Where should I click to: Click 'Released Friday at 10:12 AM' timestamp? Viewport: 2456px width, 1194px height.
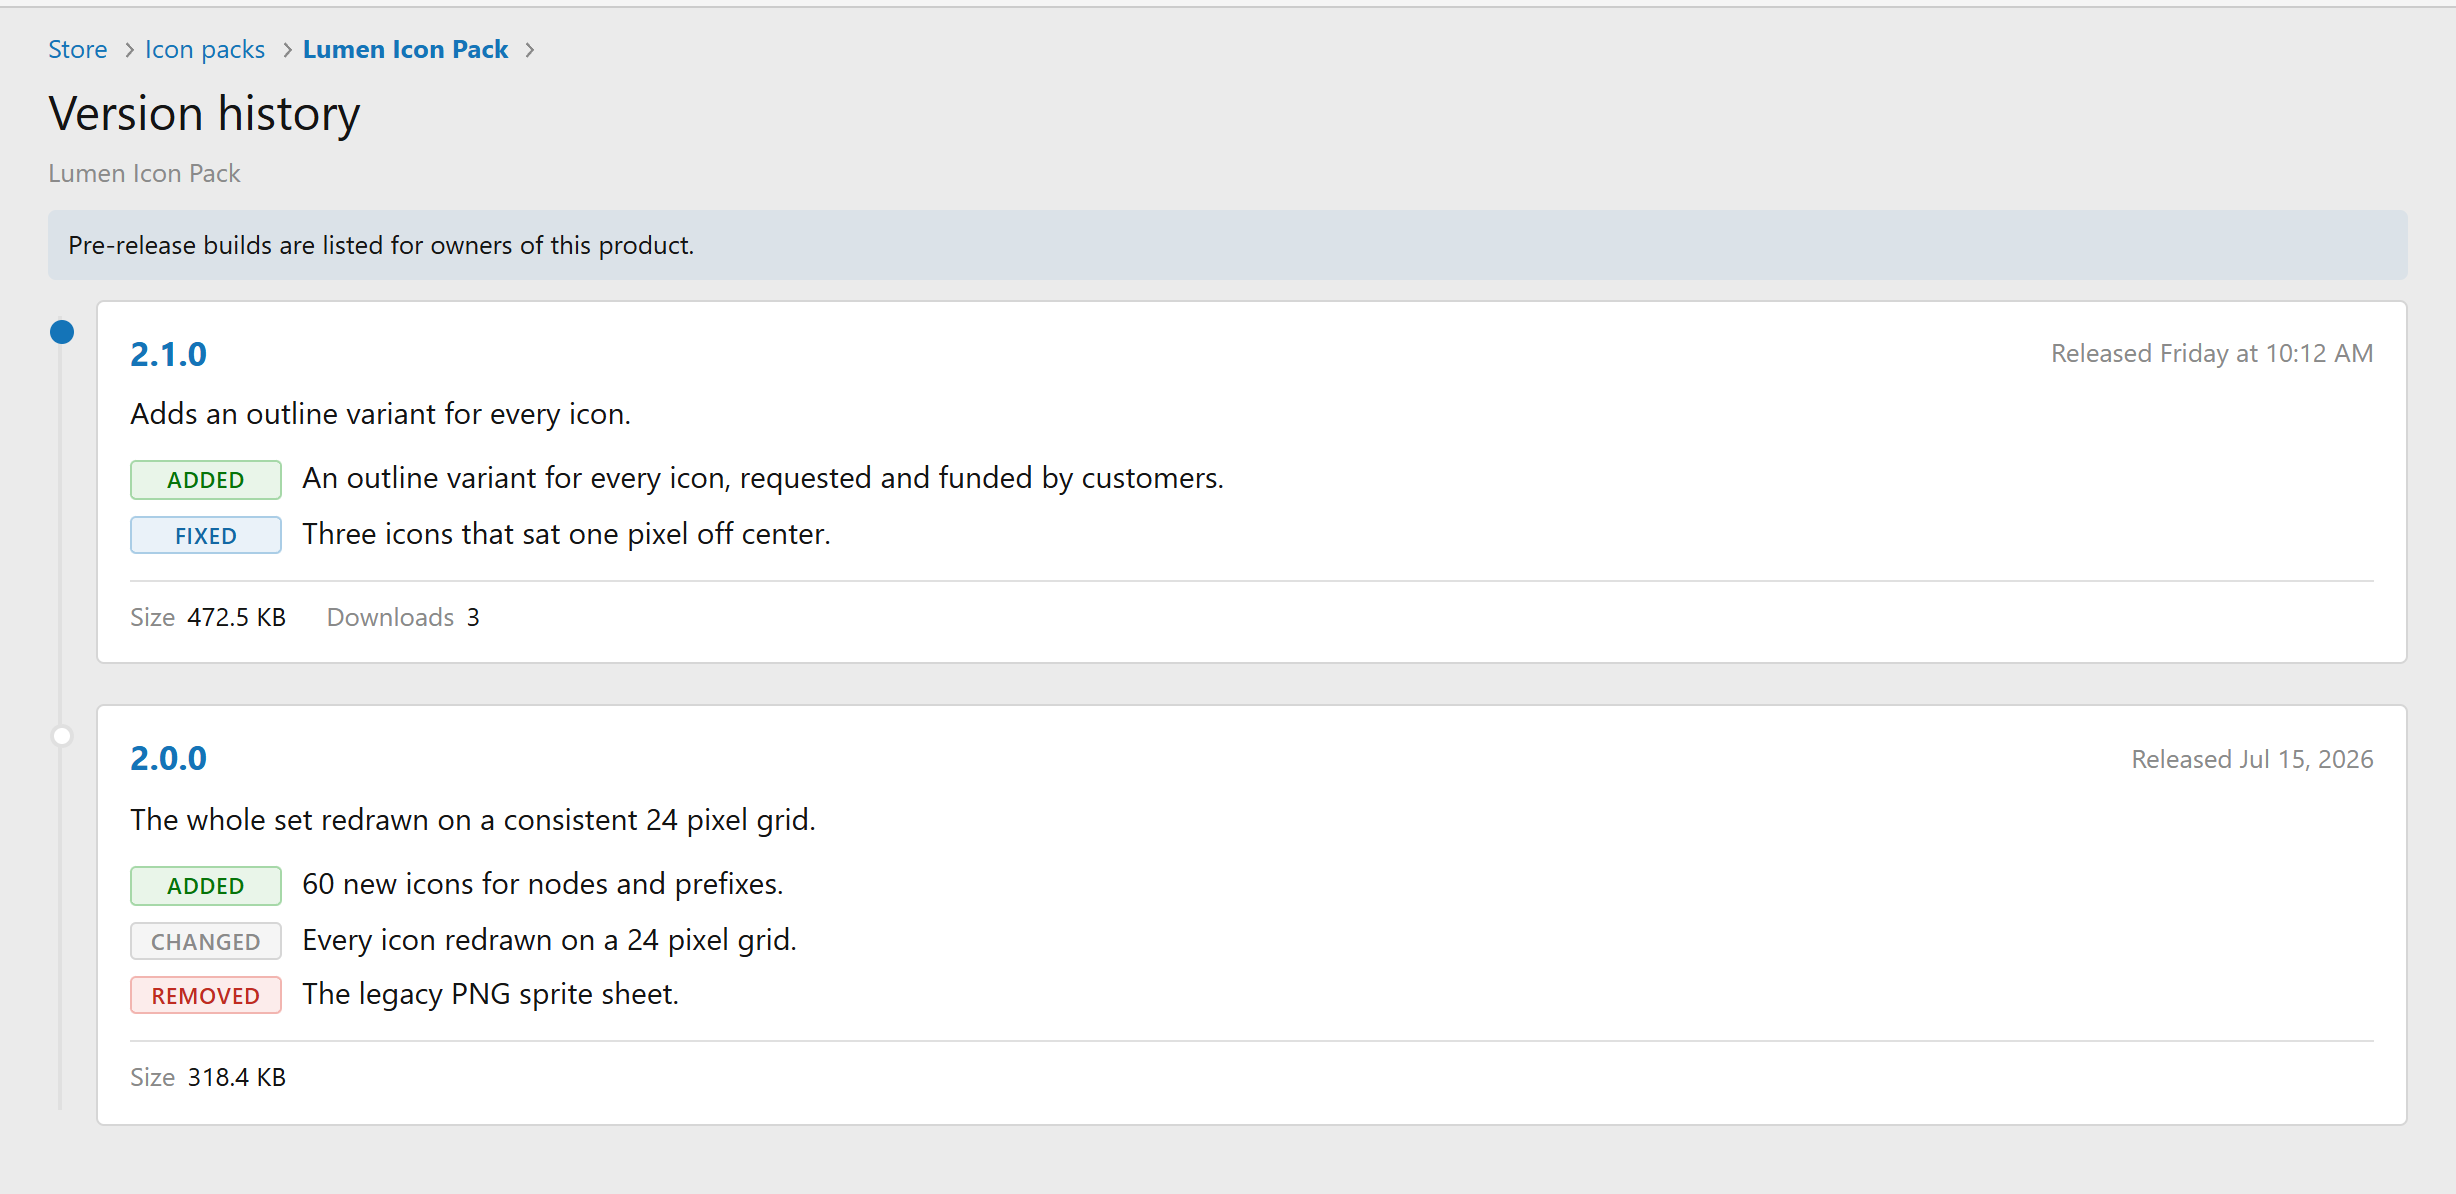2212,353
